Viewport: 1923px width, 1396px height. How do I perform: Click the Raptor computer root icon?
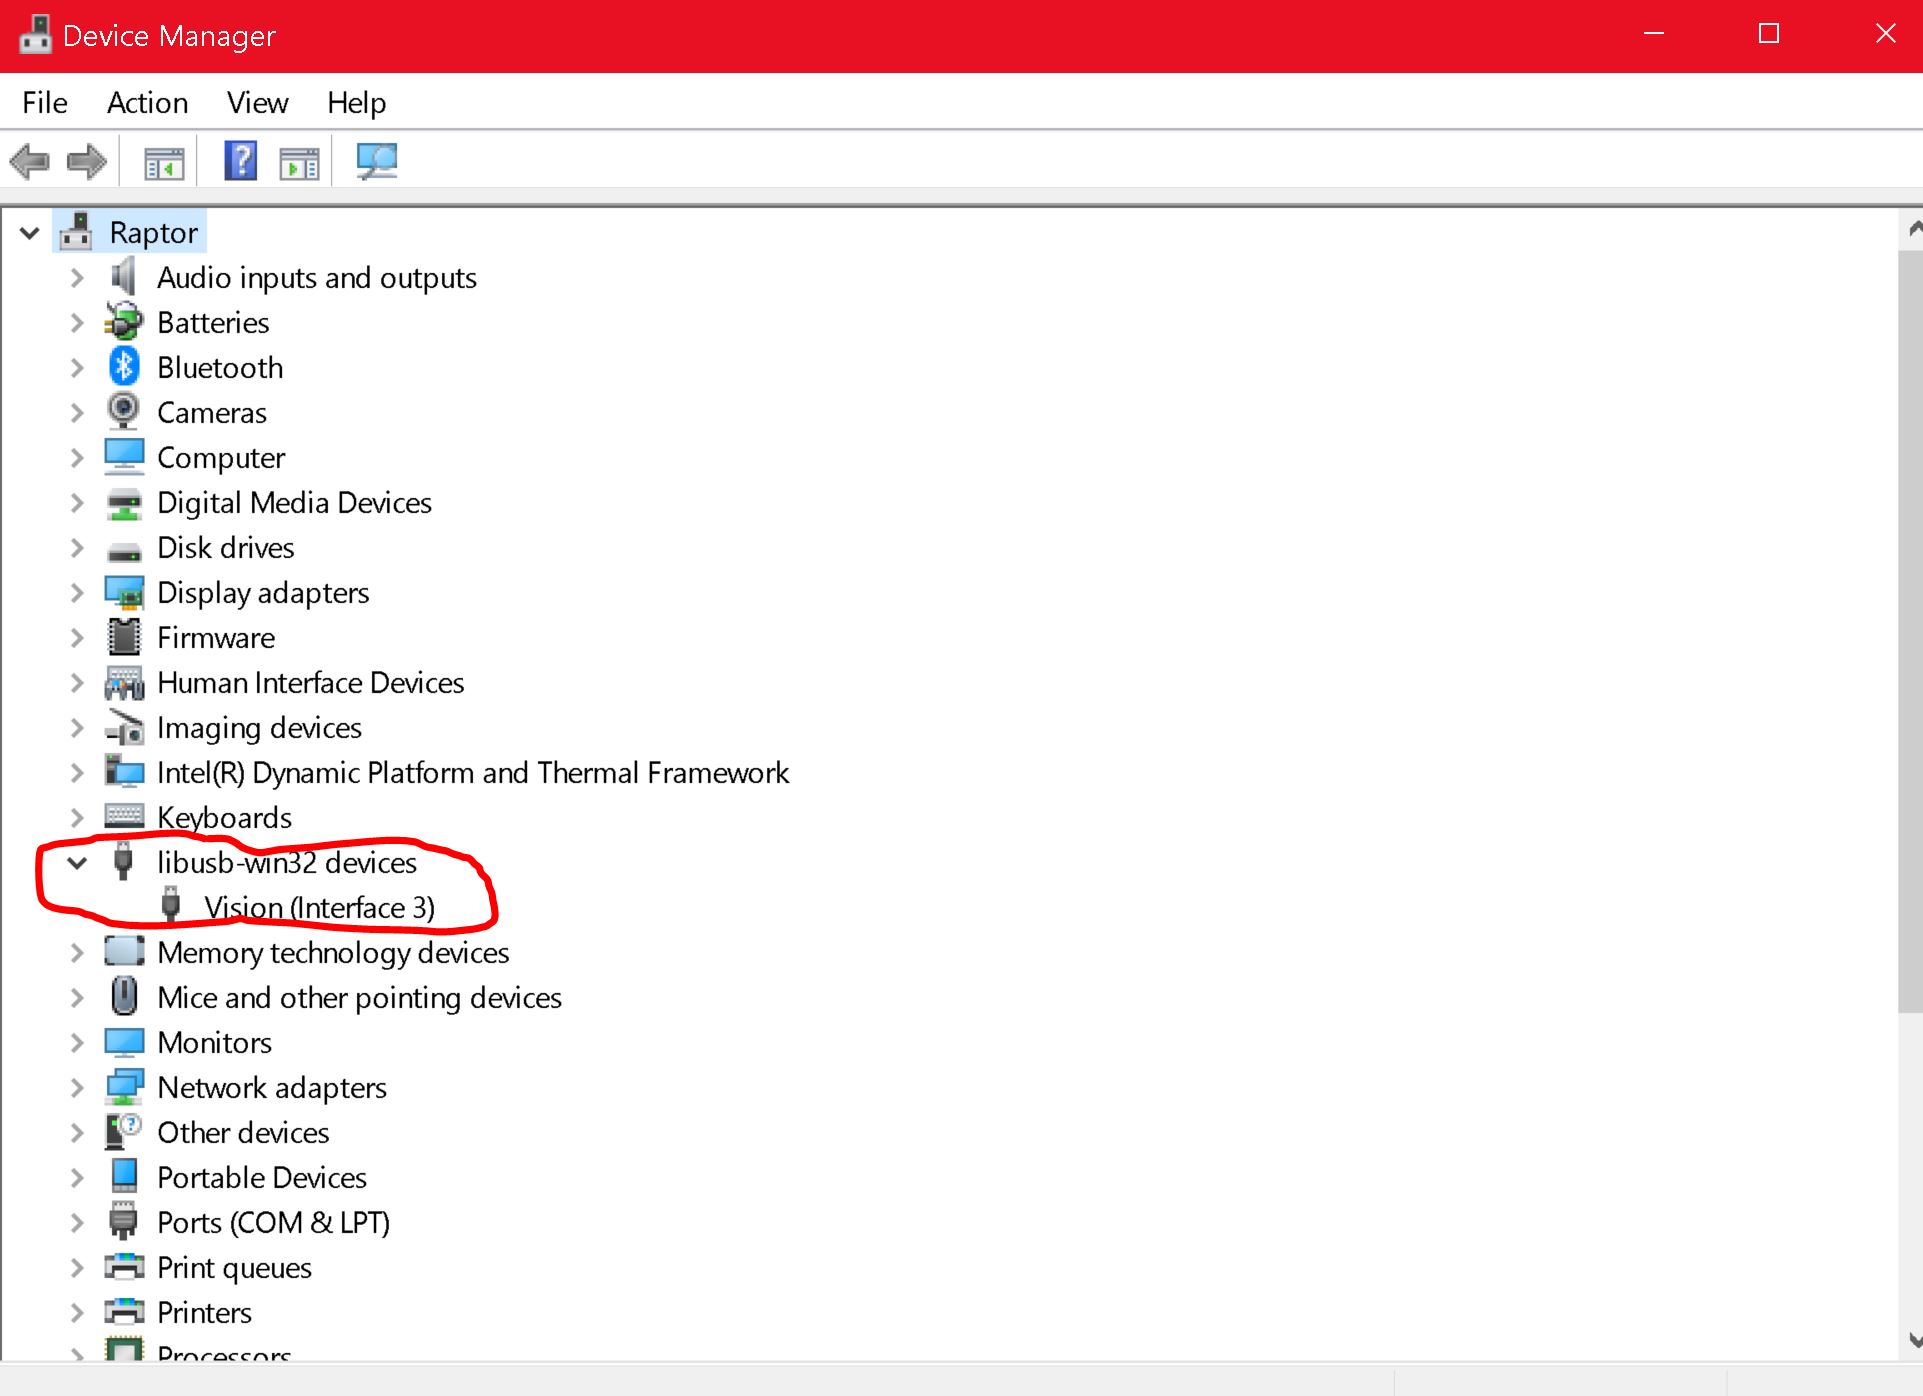coord(76,231)
